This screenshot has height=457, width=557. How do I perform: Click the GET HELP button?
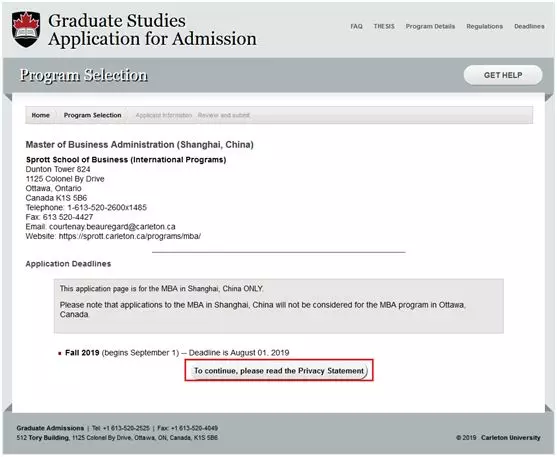point(503,75)
